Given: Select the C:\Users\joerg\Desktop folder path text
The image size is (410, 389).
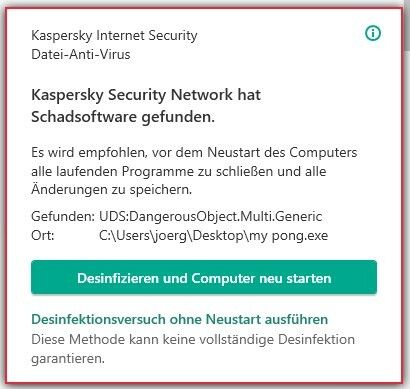Looking at the screenshot, I should 172,236.
